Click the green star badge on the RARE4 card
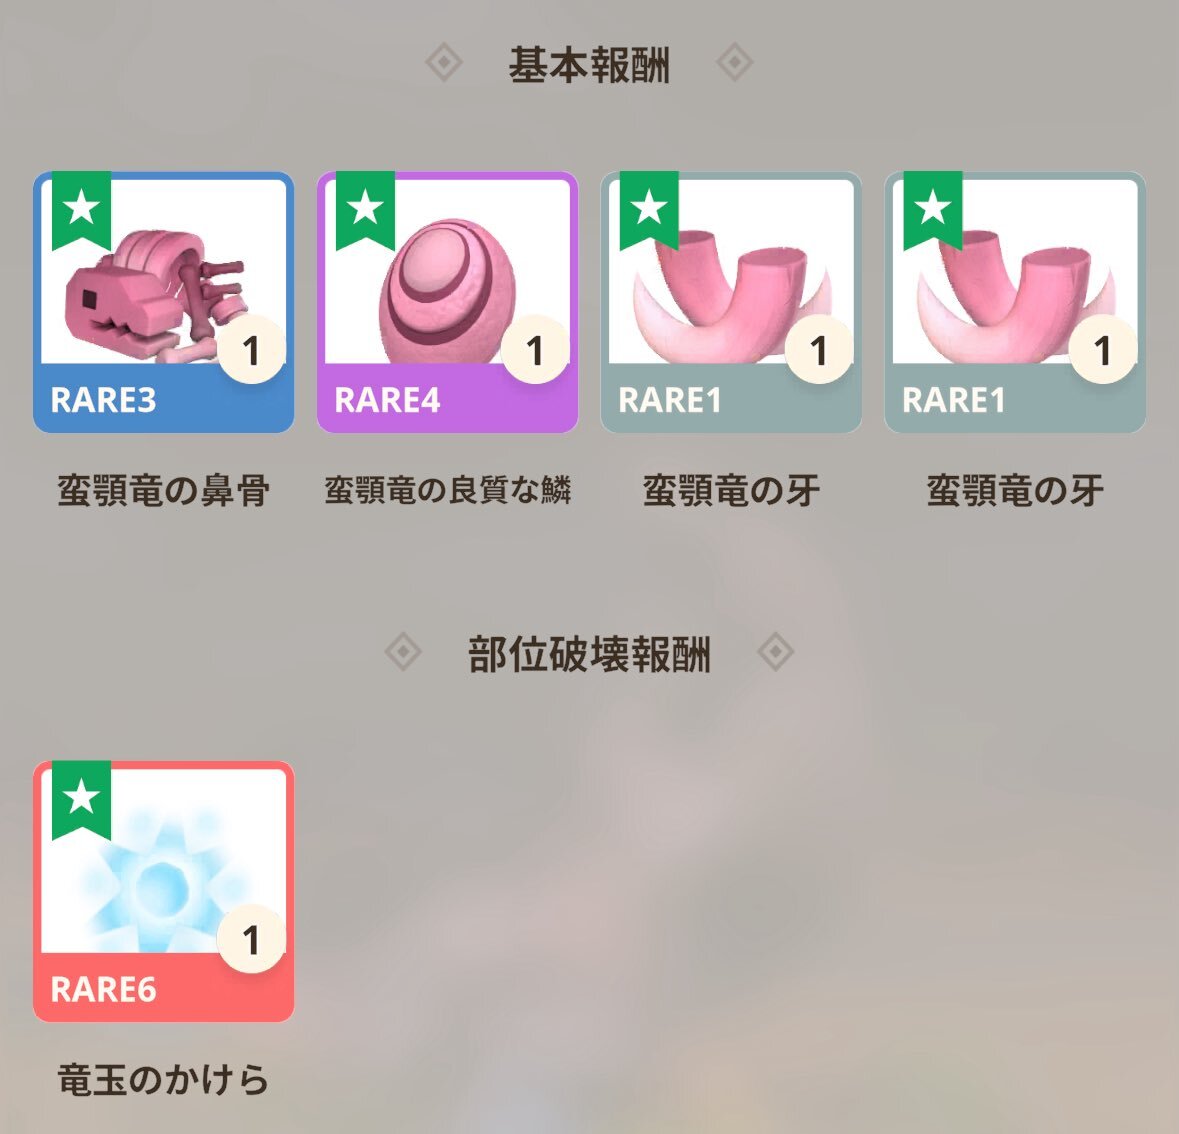This screenshot has height=1134, width=1179. pyautogui.click(x=365, y=210)
